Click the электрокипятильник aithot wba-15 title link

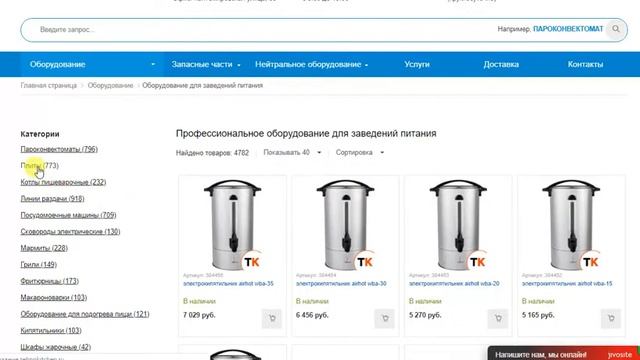(x=567, y=284)
